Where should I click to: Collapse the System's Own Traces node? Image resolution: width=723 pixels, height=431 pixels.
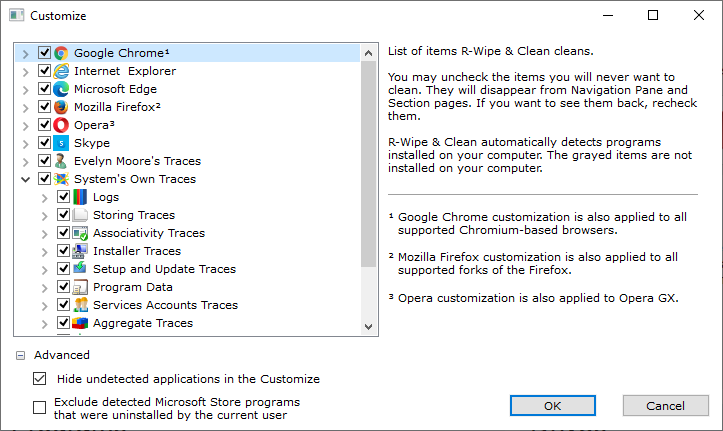(x=26, y=179)
